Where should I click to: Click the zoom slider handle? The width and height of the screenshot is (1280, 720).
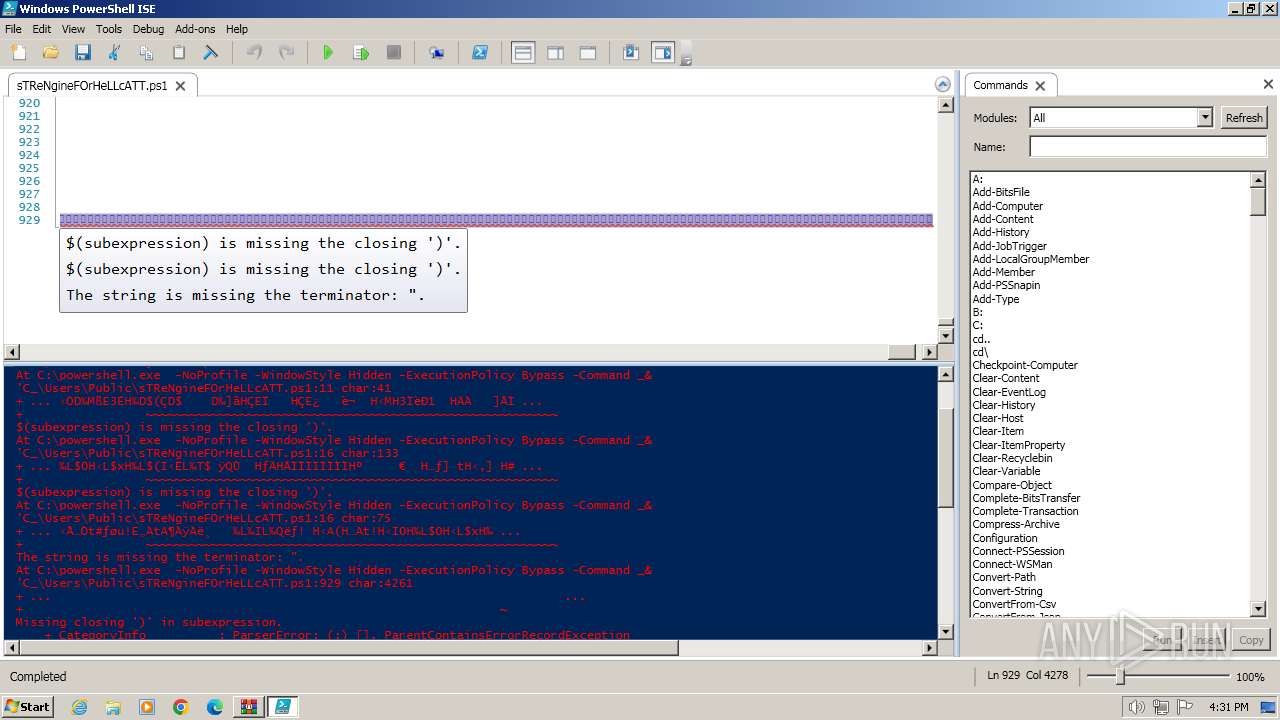coord(1120,677)
